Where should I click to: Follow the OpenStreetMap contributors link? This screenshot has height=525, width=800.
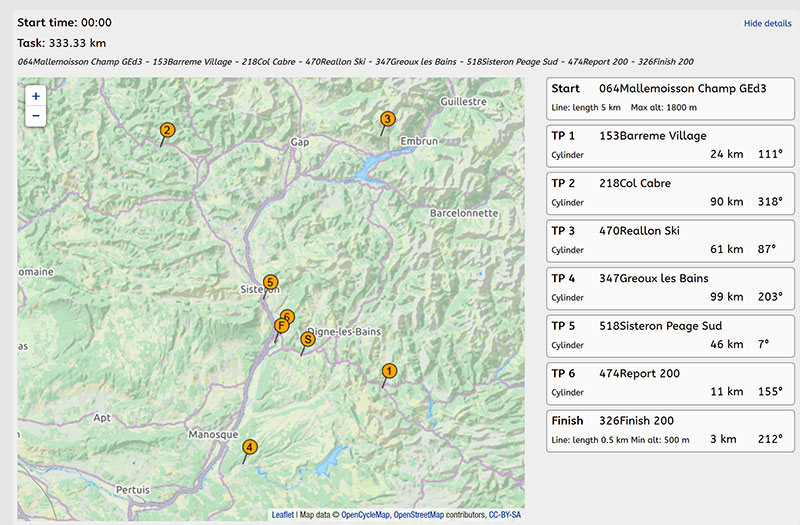[x=418, y=515]
